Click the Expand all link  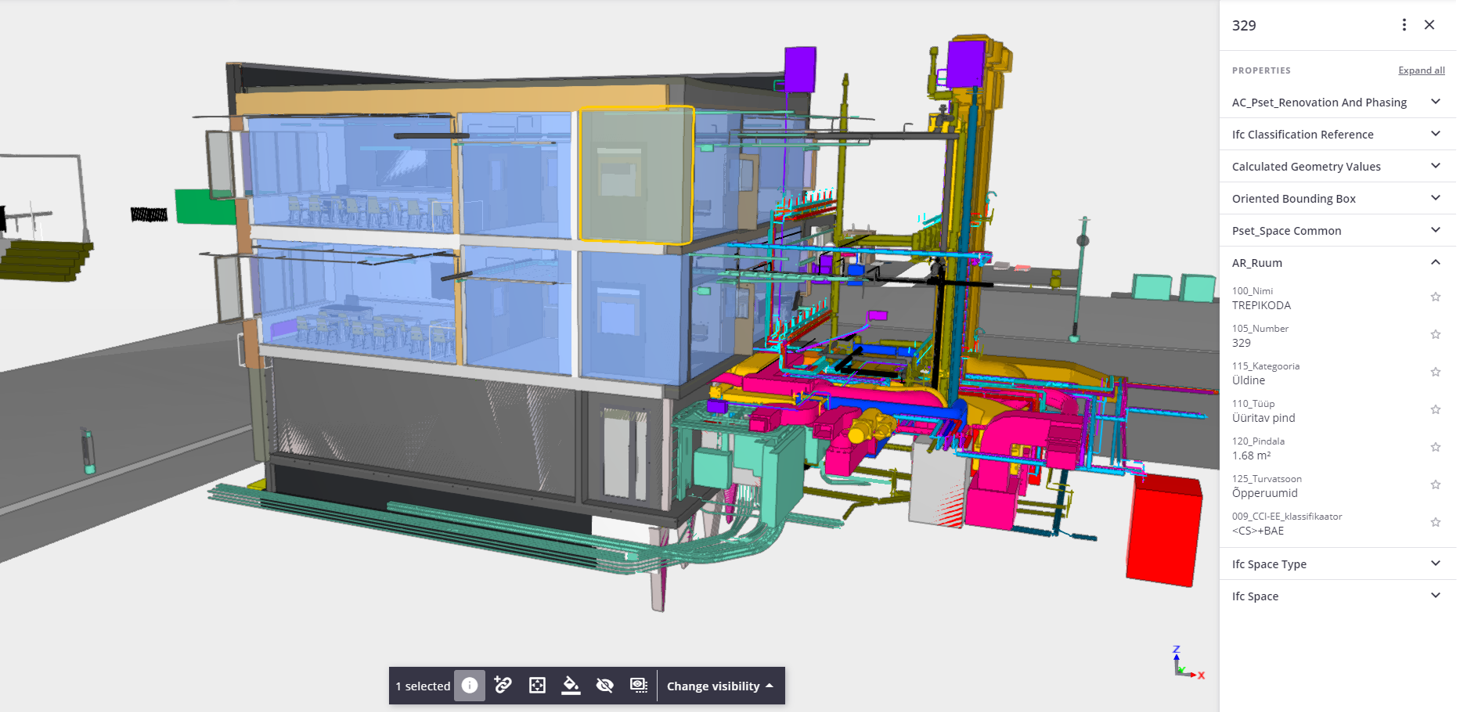pos(1420,71)
